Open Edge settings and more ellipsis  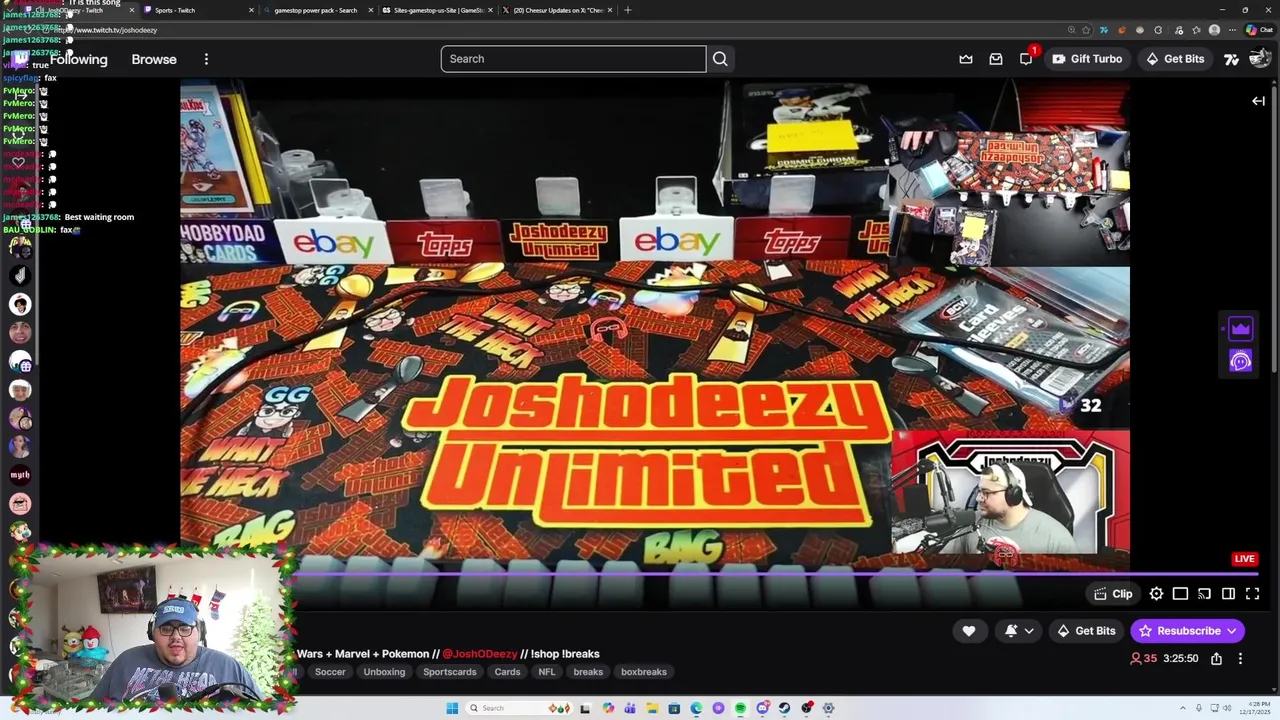click(1231, 30)
